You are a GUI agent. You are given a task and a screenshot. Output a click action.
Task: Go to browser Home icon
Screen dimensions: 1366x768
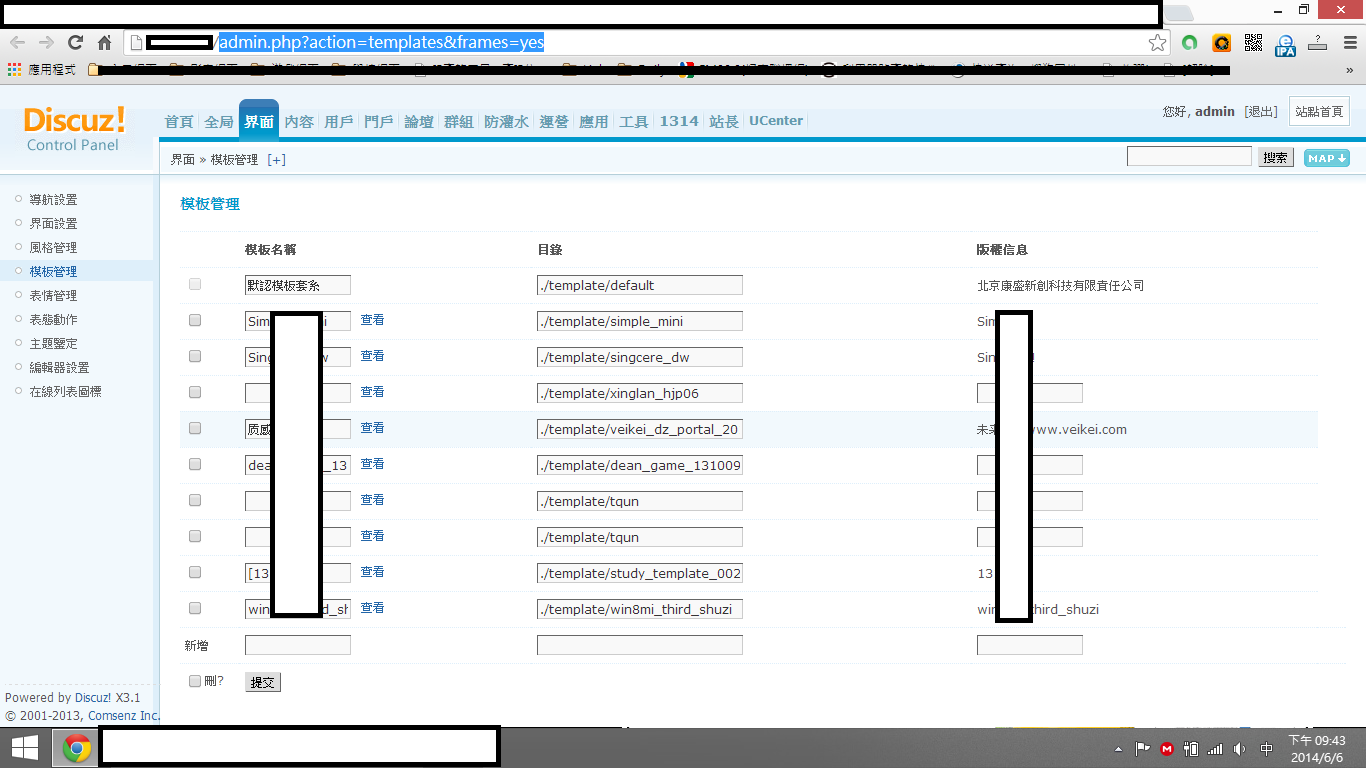click(104, 43)
